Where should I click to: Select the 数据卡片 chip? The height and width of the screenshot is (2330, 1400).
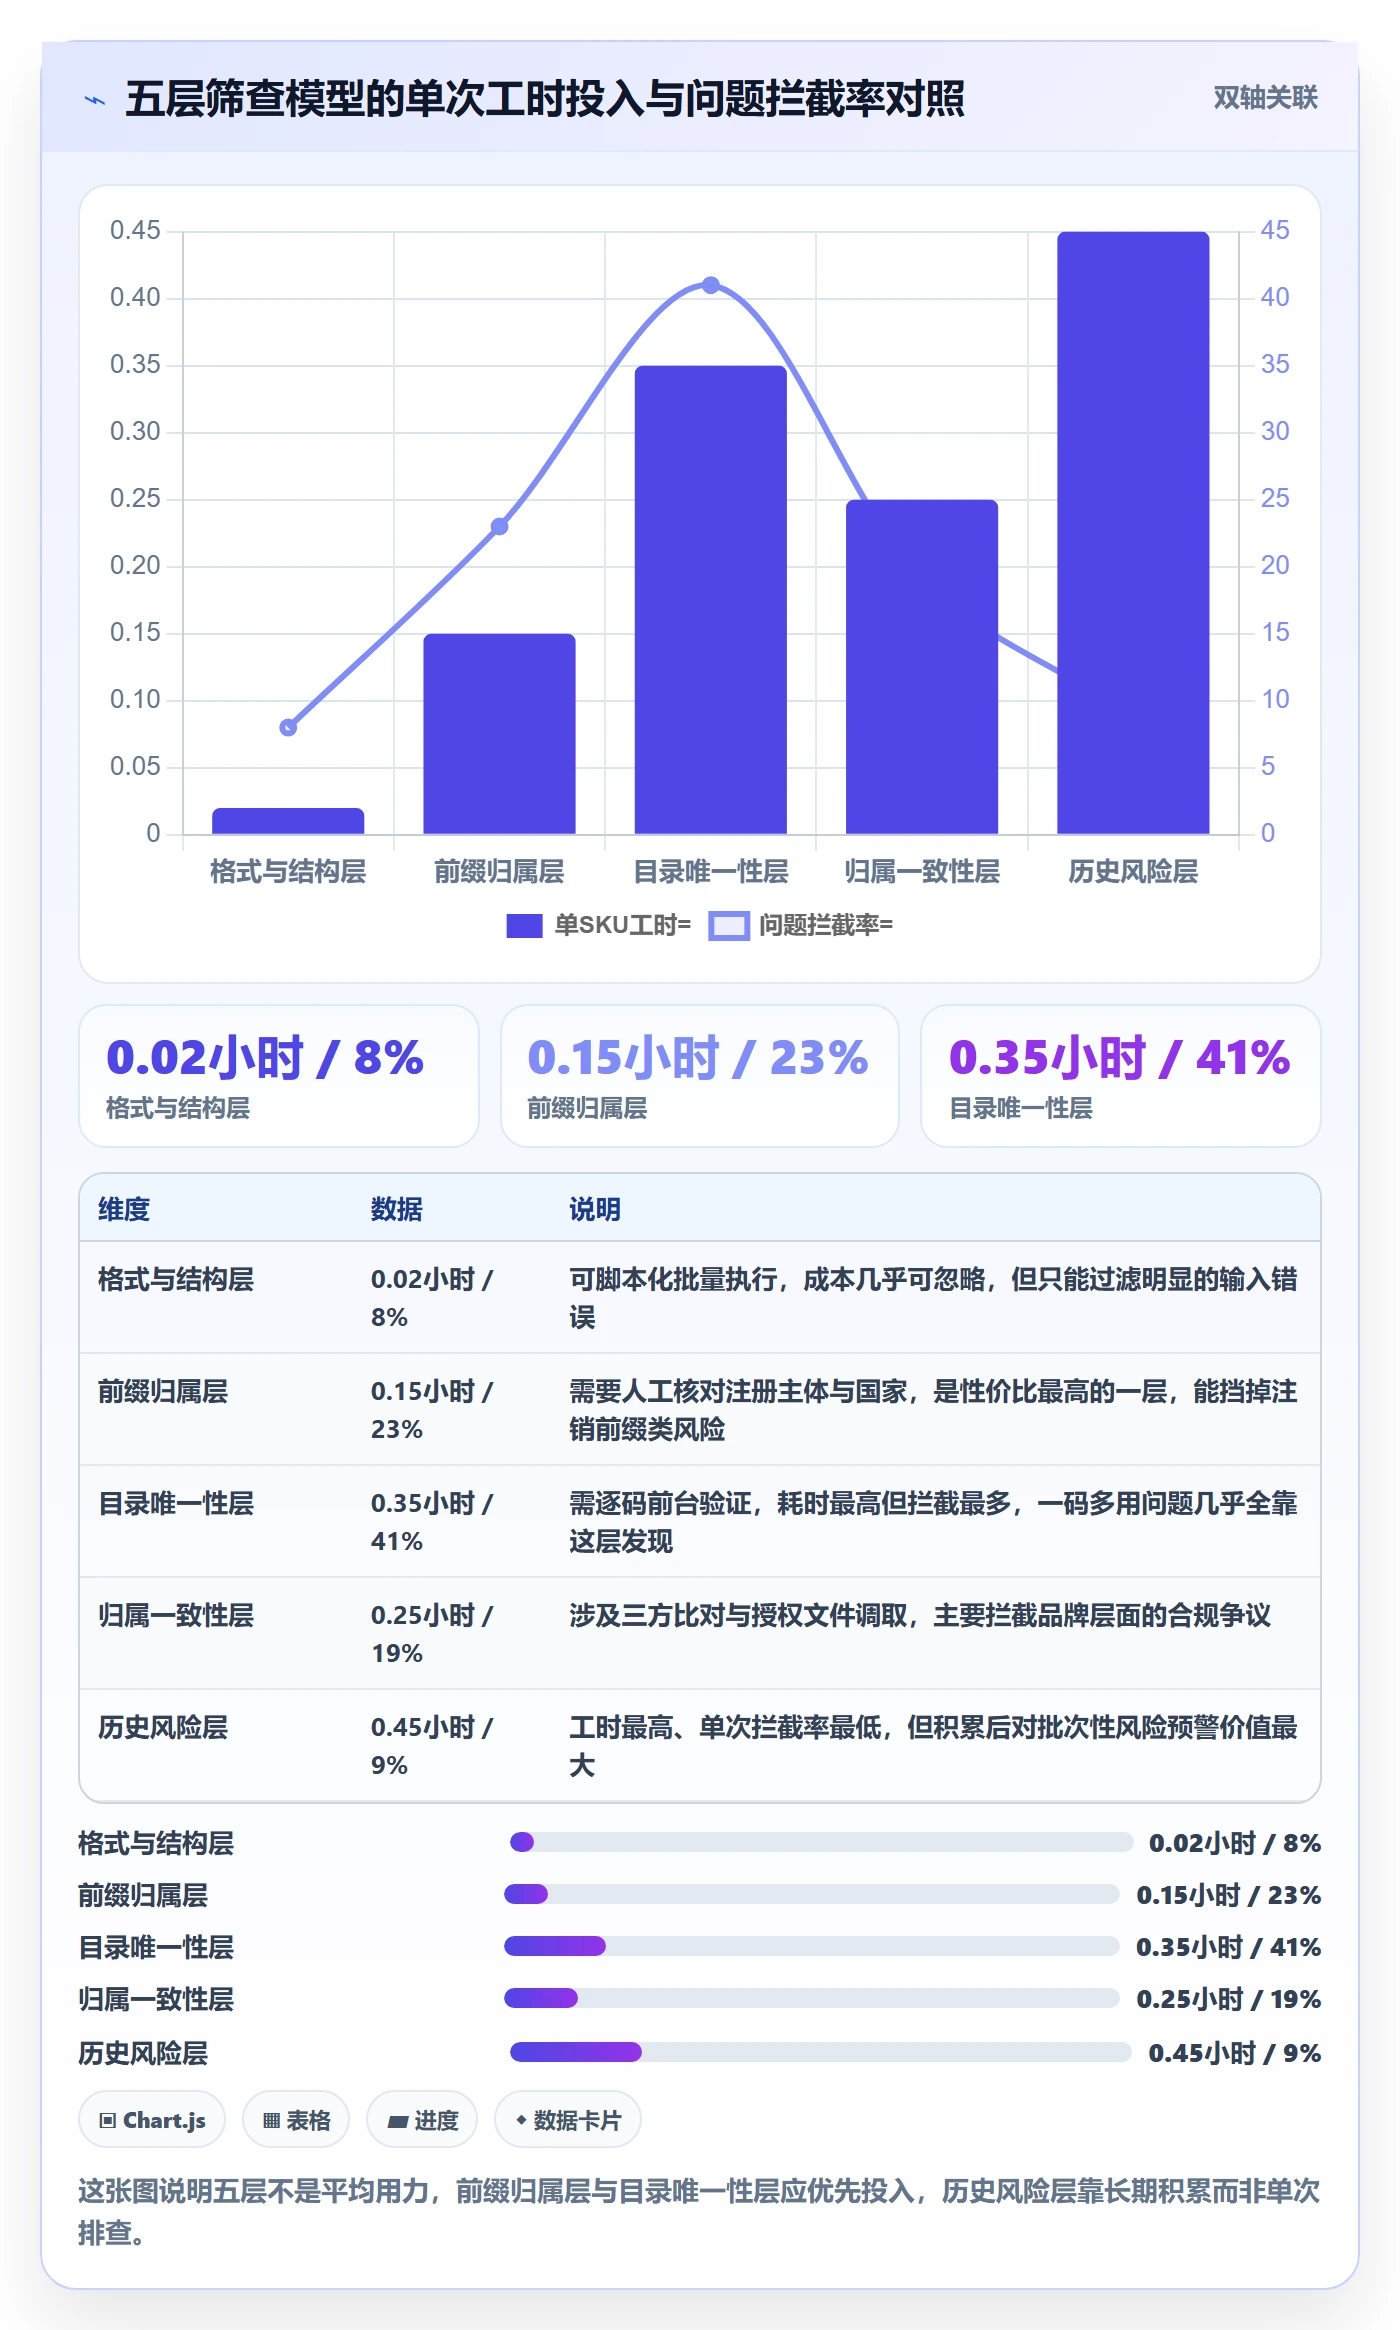(568, 2119)
